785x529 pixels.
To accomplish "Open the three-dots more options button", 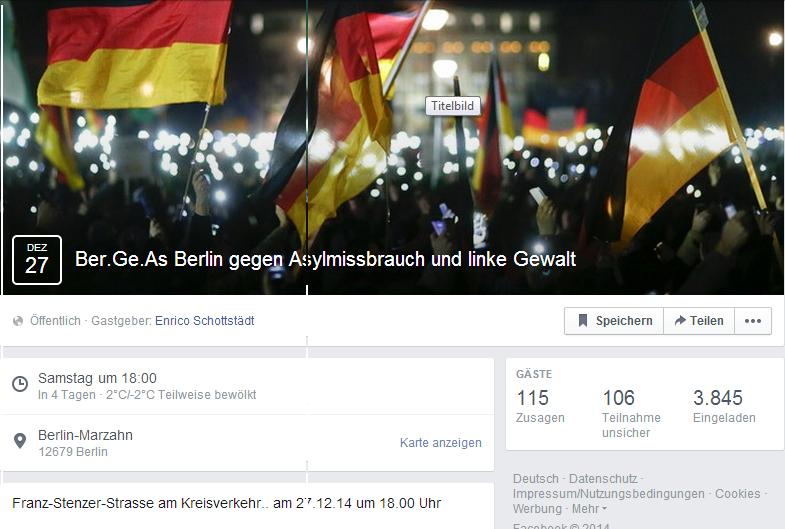I will (x=752, y=321).
